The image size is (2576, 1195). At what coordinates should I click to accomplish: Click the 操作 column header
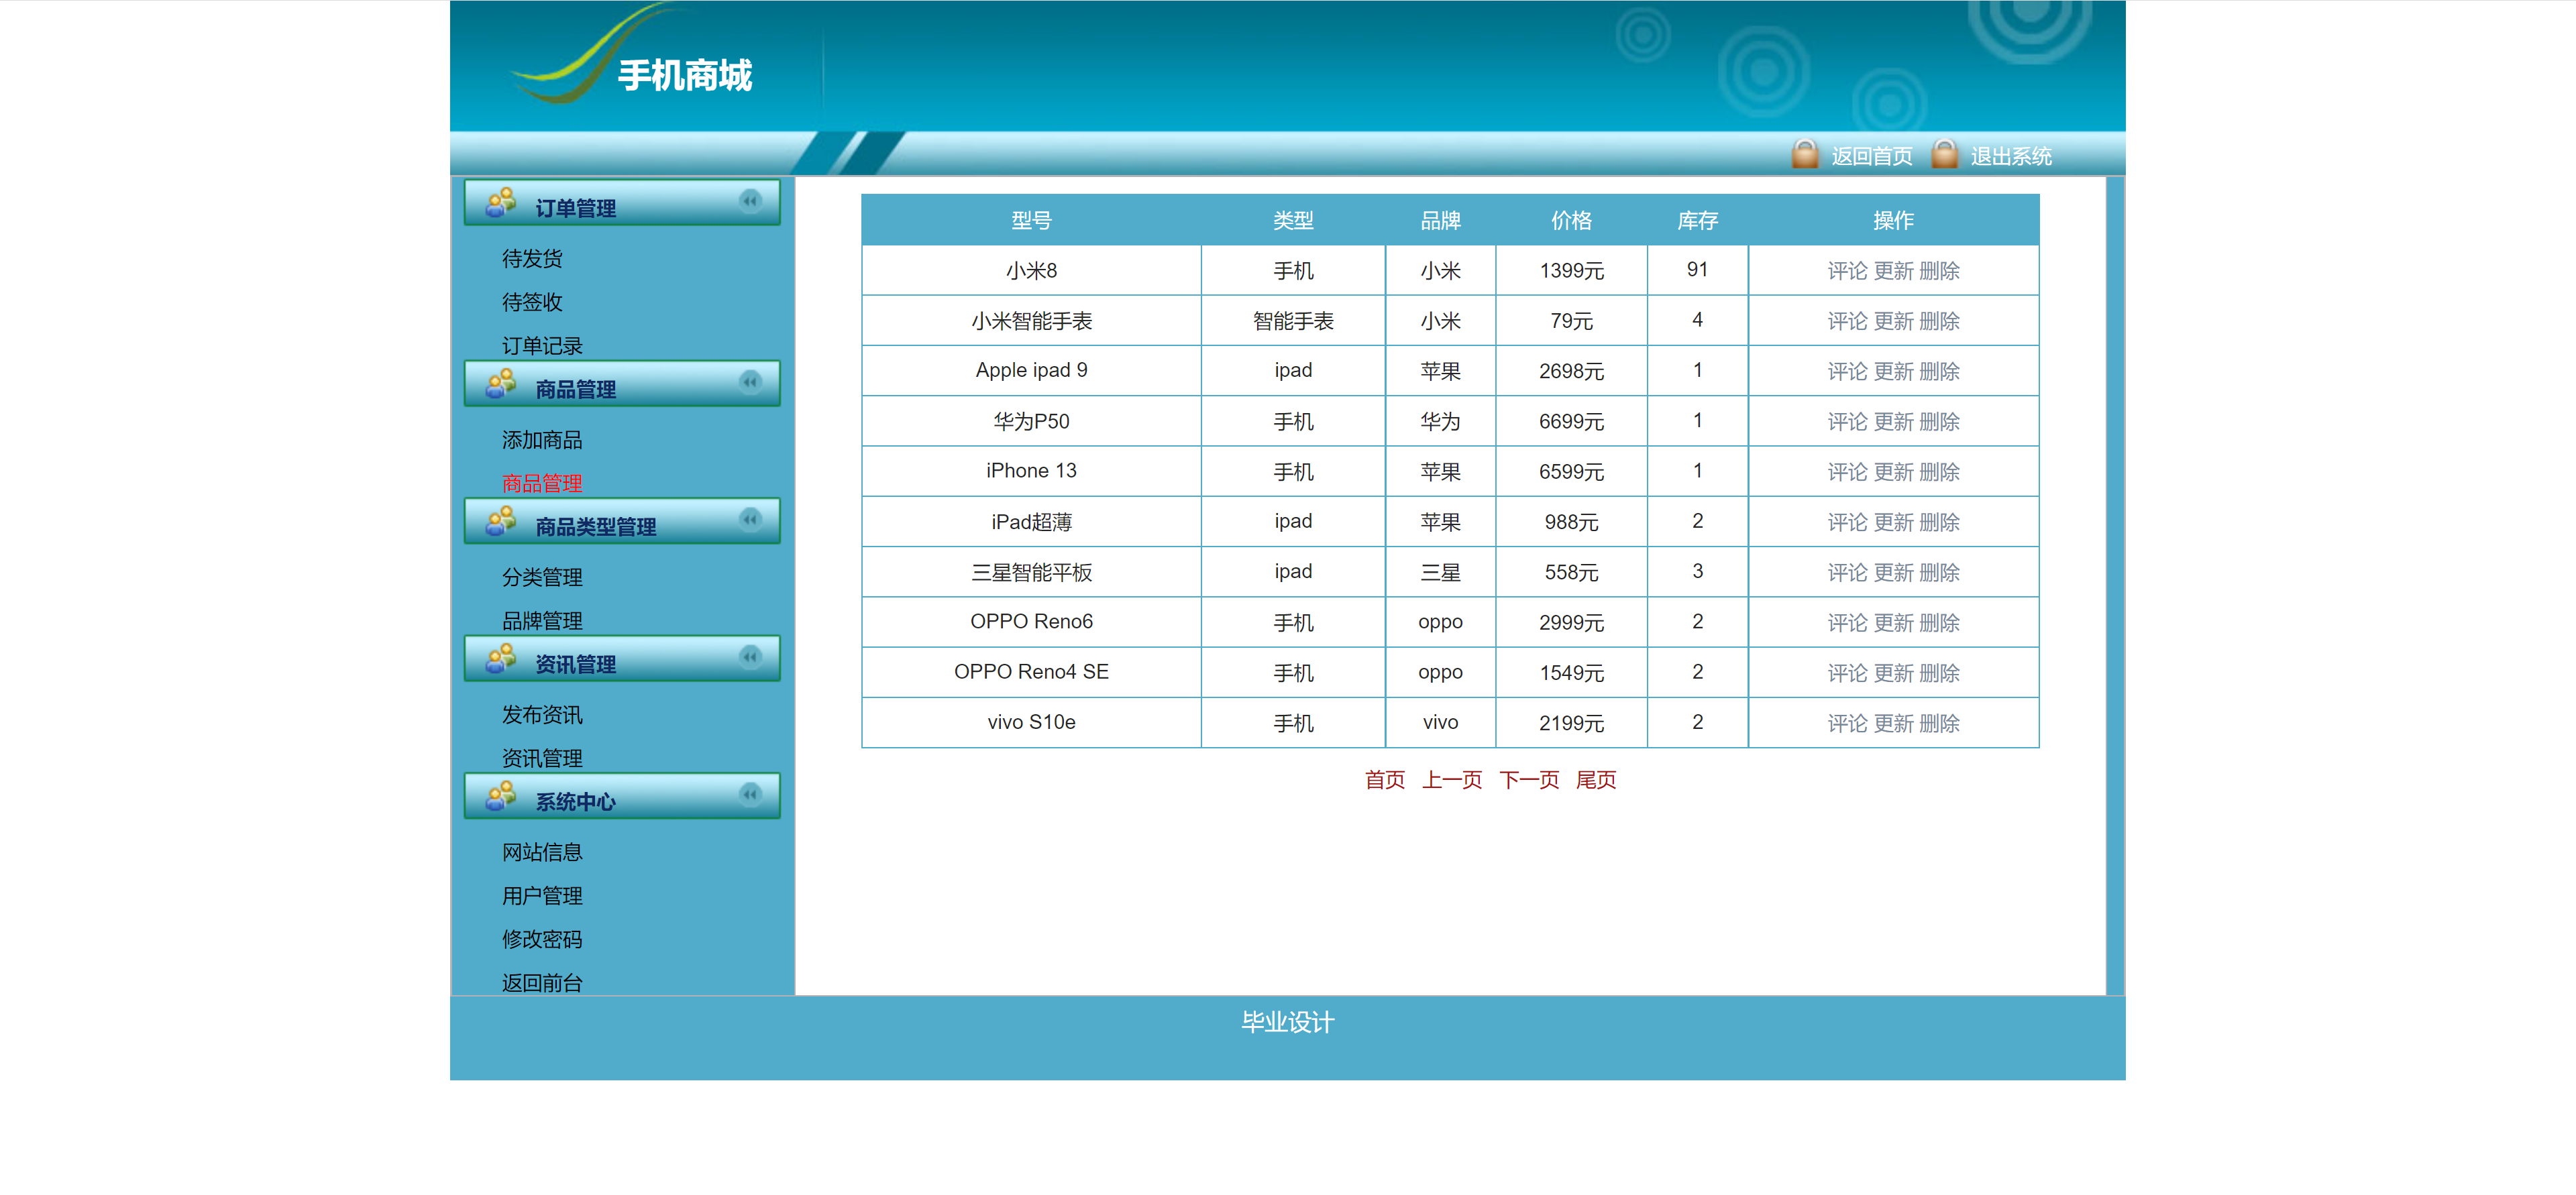(x=1893, y=221)
